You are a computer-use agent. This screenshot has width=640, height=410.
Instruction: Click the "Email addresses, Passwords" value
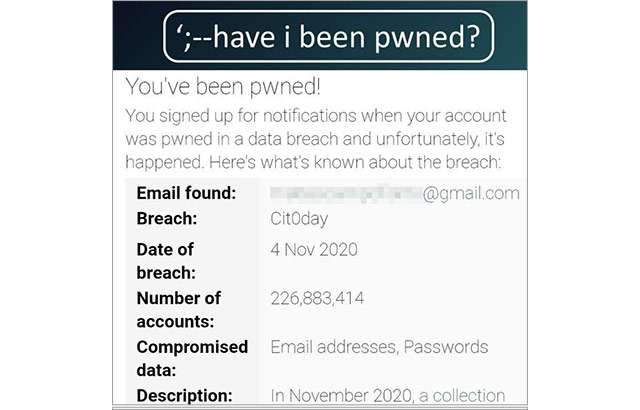click(x=379, y=347)
